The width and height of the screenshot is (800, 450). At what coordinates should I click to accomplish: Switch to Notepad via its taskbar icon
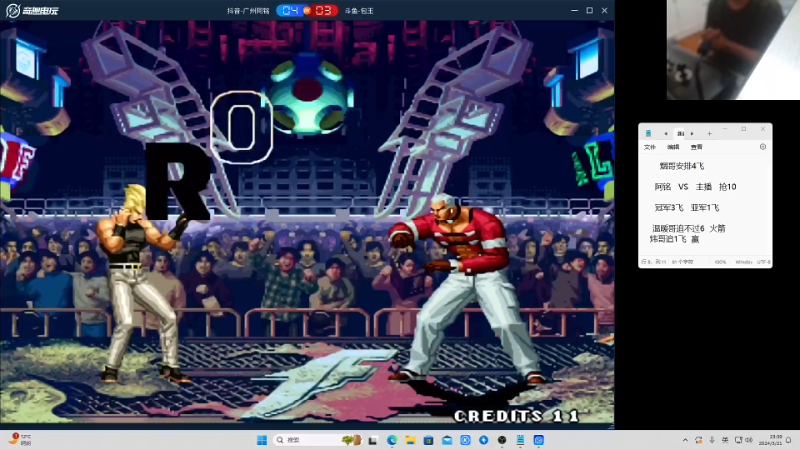pos(520,440)
